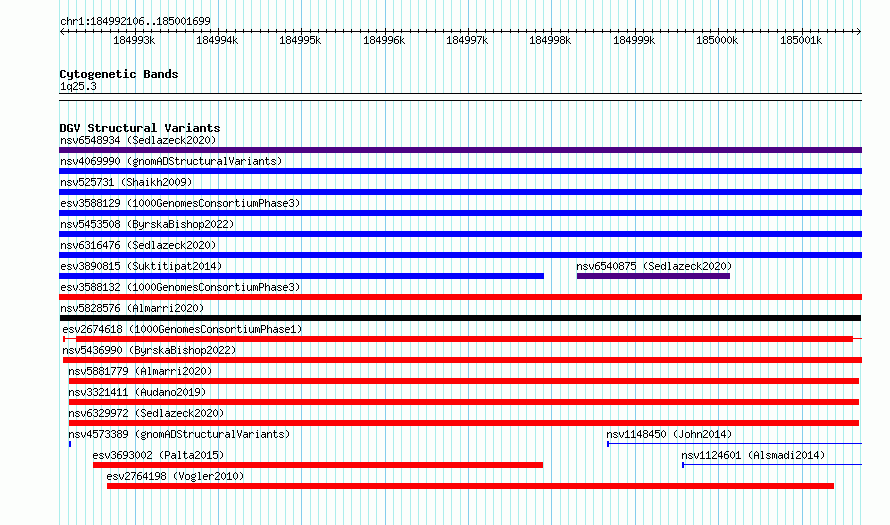The image size is (890, 525).
Task: Open esv3890815 (Suktitipat2014) label
Action: (141, 266)
